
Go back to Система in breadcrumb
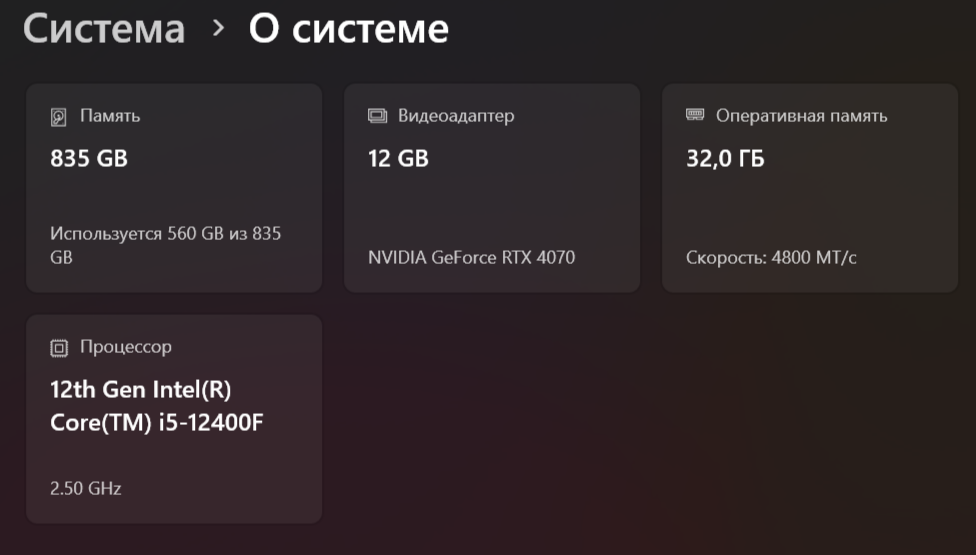click(104, 29)
